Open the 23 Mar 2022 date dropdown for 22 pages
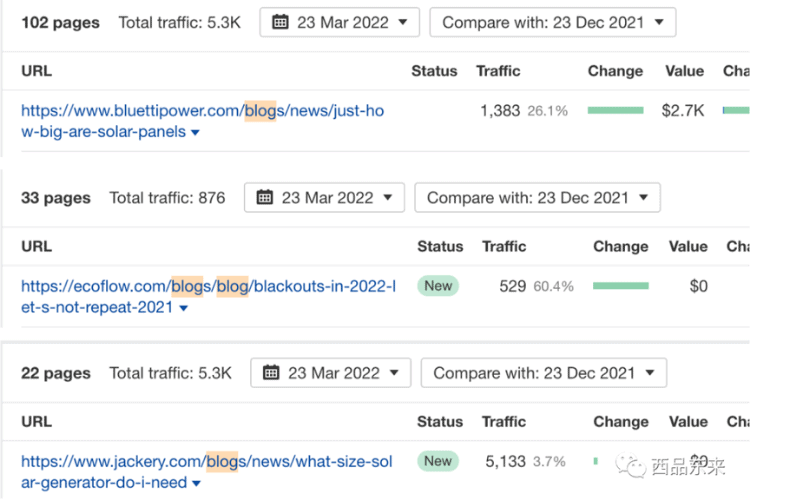 click(330, 373)
